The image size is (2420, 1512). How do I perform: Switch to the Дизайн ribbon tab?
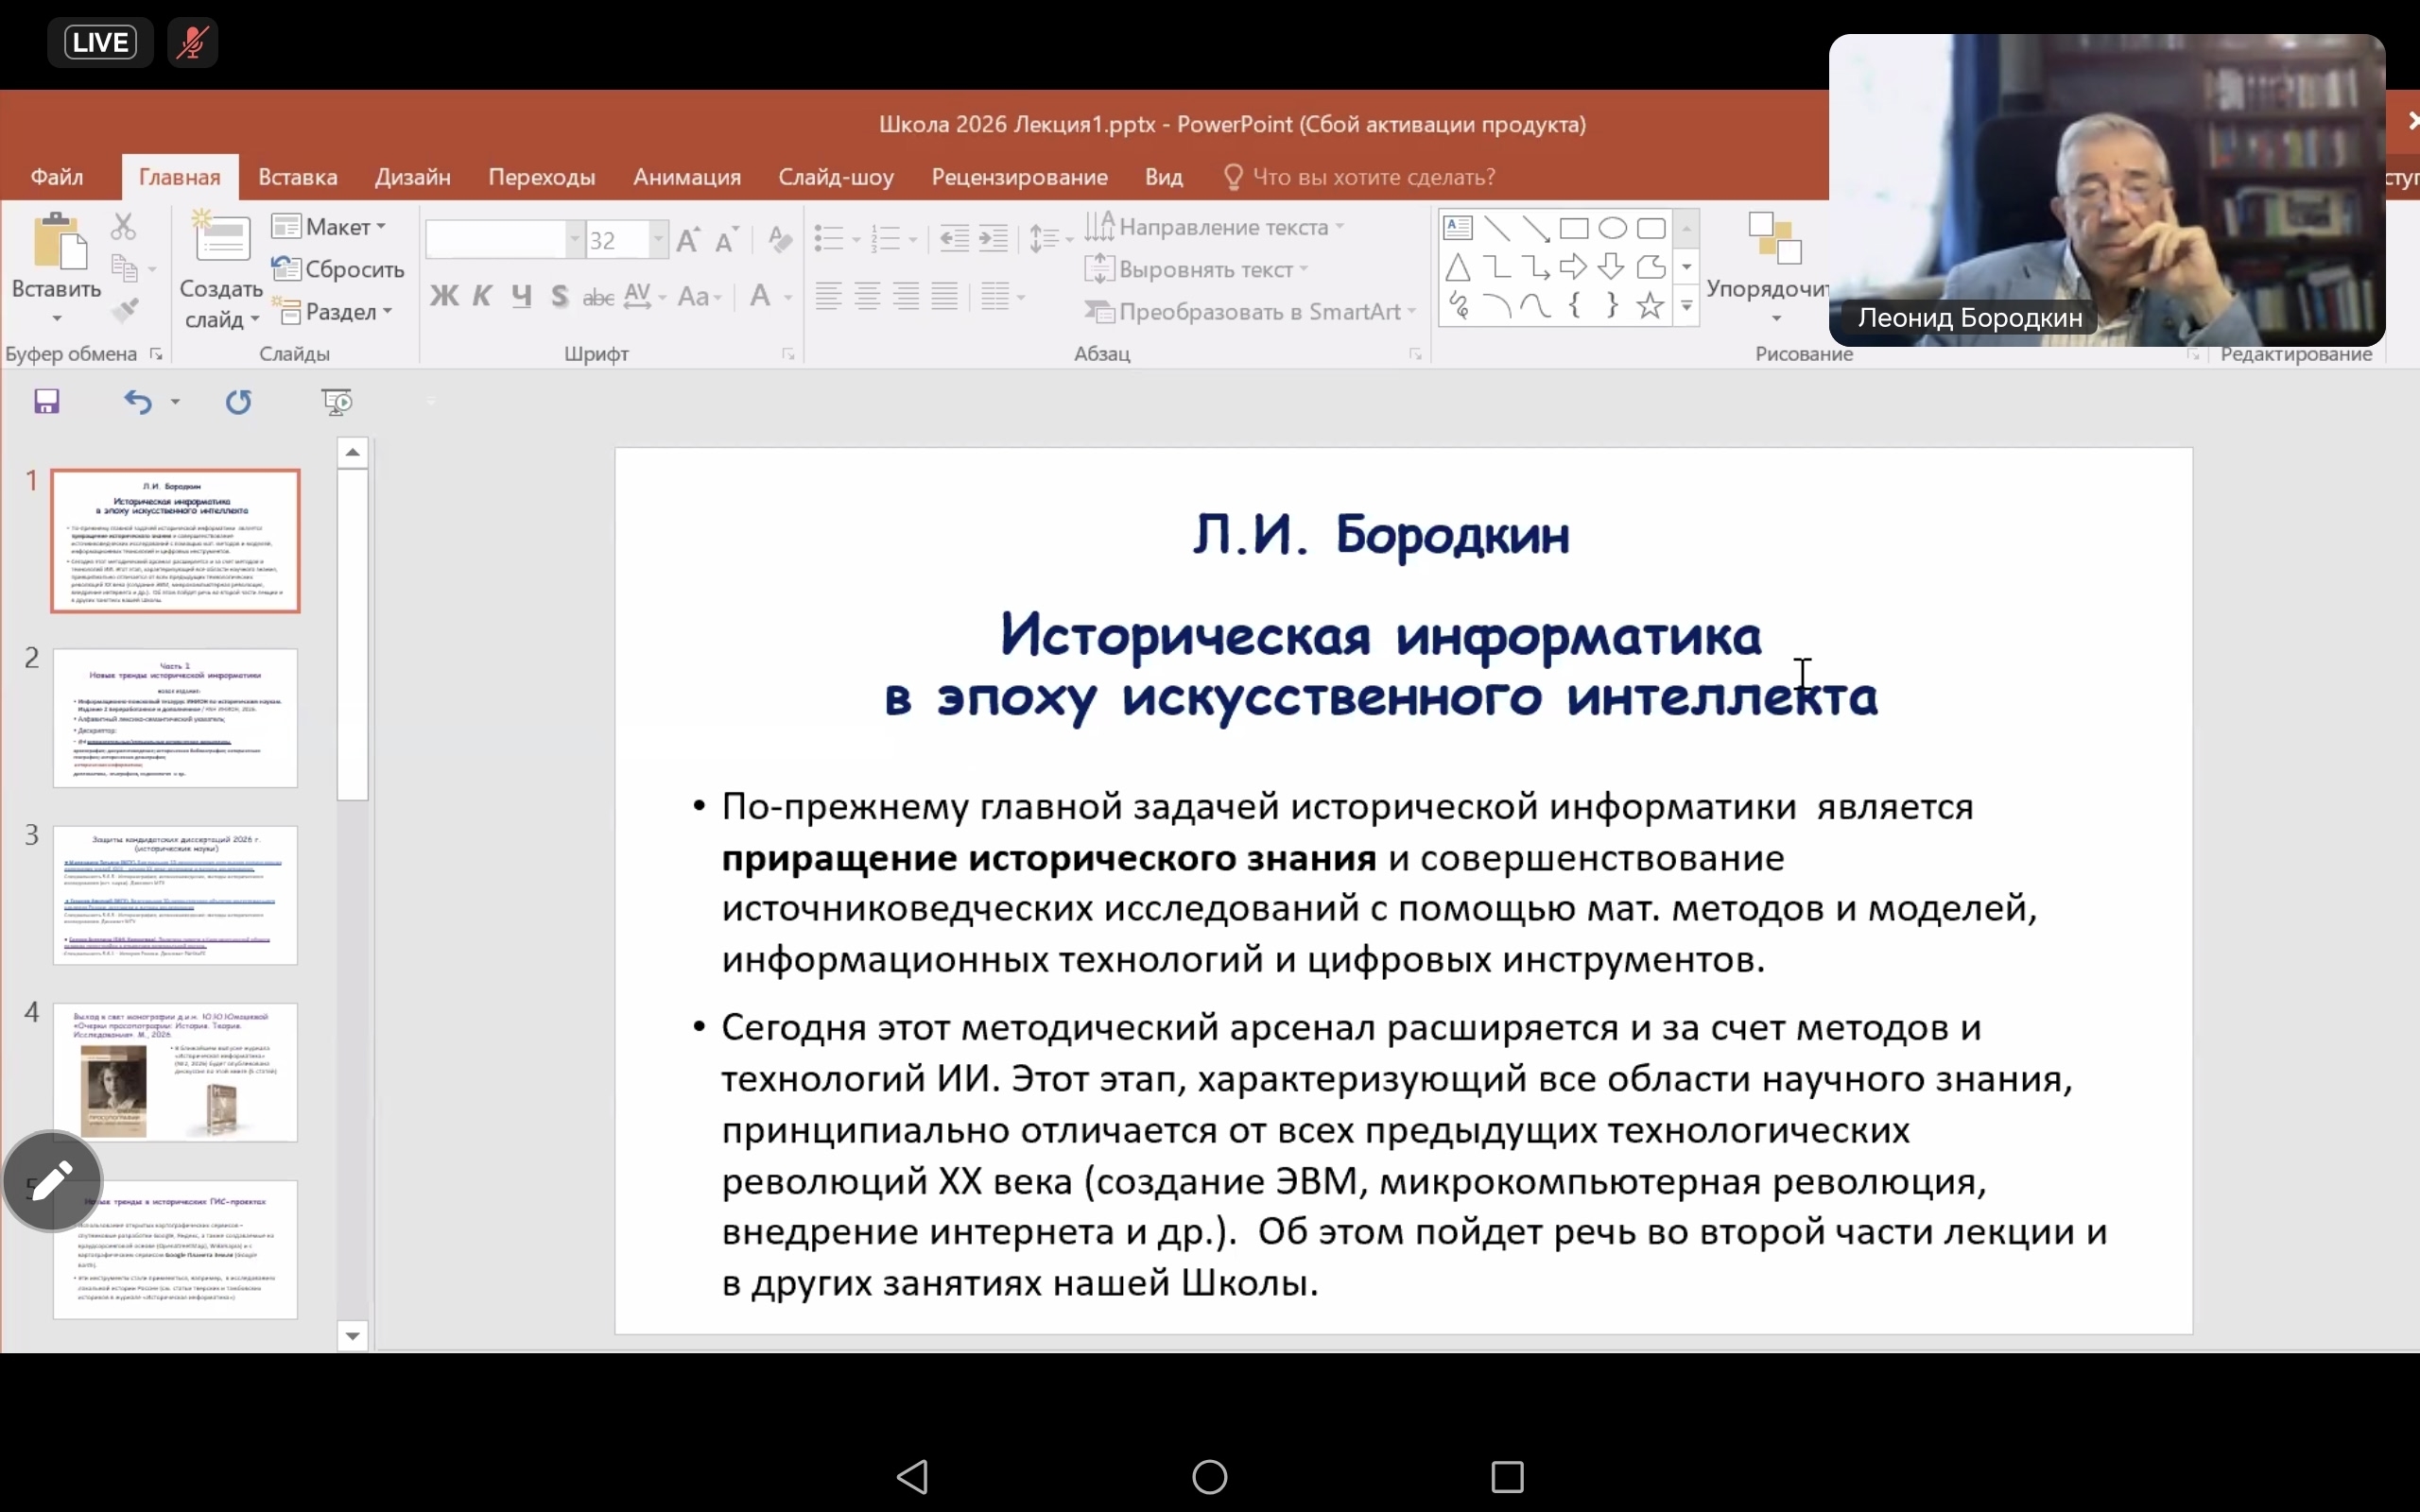click(x=413, y=177)
